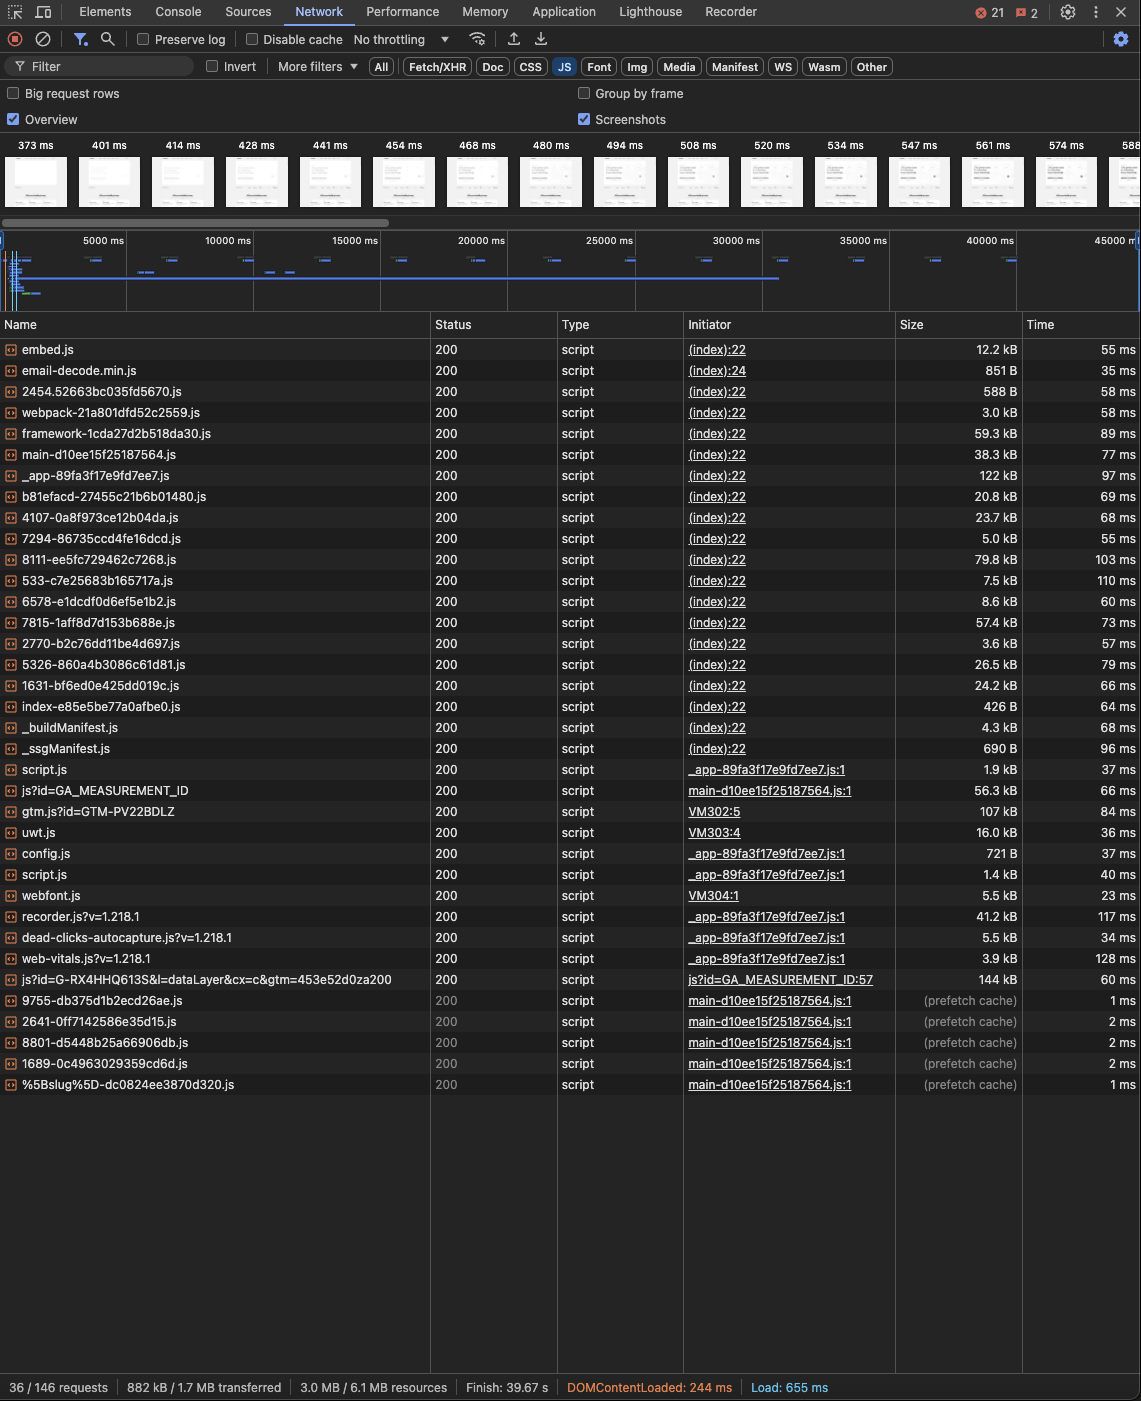
Task: Click script icon beside uwt.js
Action: [11, 833]
